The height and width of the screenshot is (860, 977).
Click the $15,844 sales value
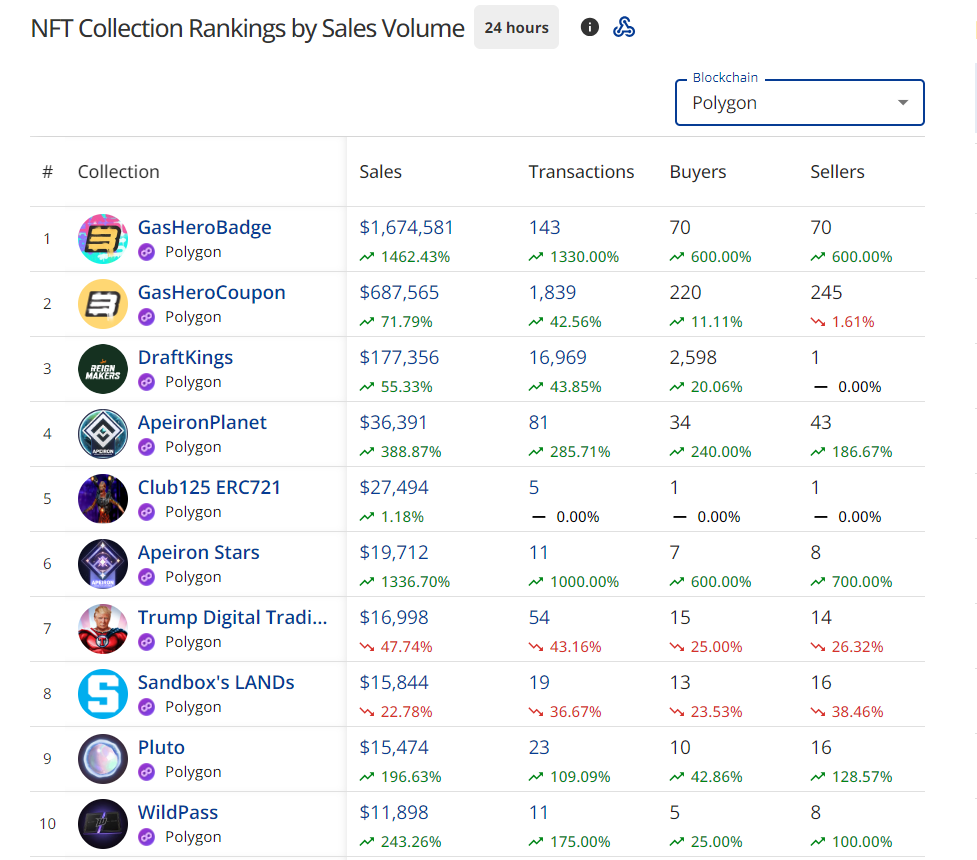point(393,682)
